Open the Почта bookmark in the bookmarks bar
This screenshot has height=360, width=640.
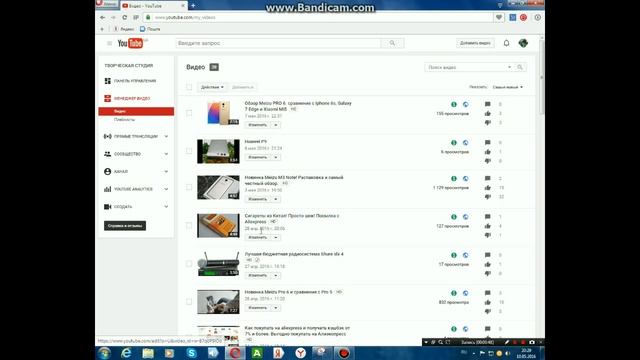150,29
